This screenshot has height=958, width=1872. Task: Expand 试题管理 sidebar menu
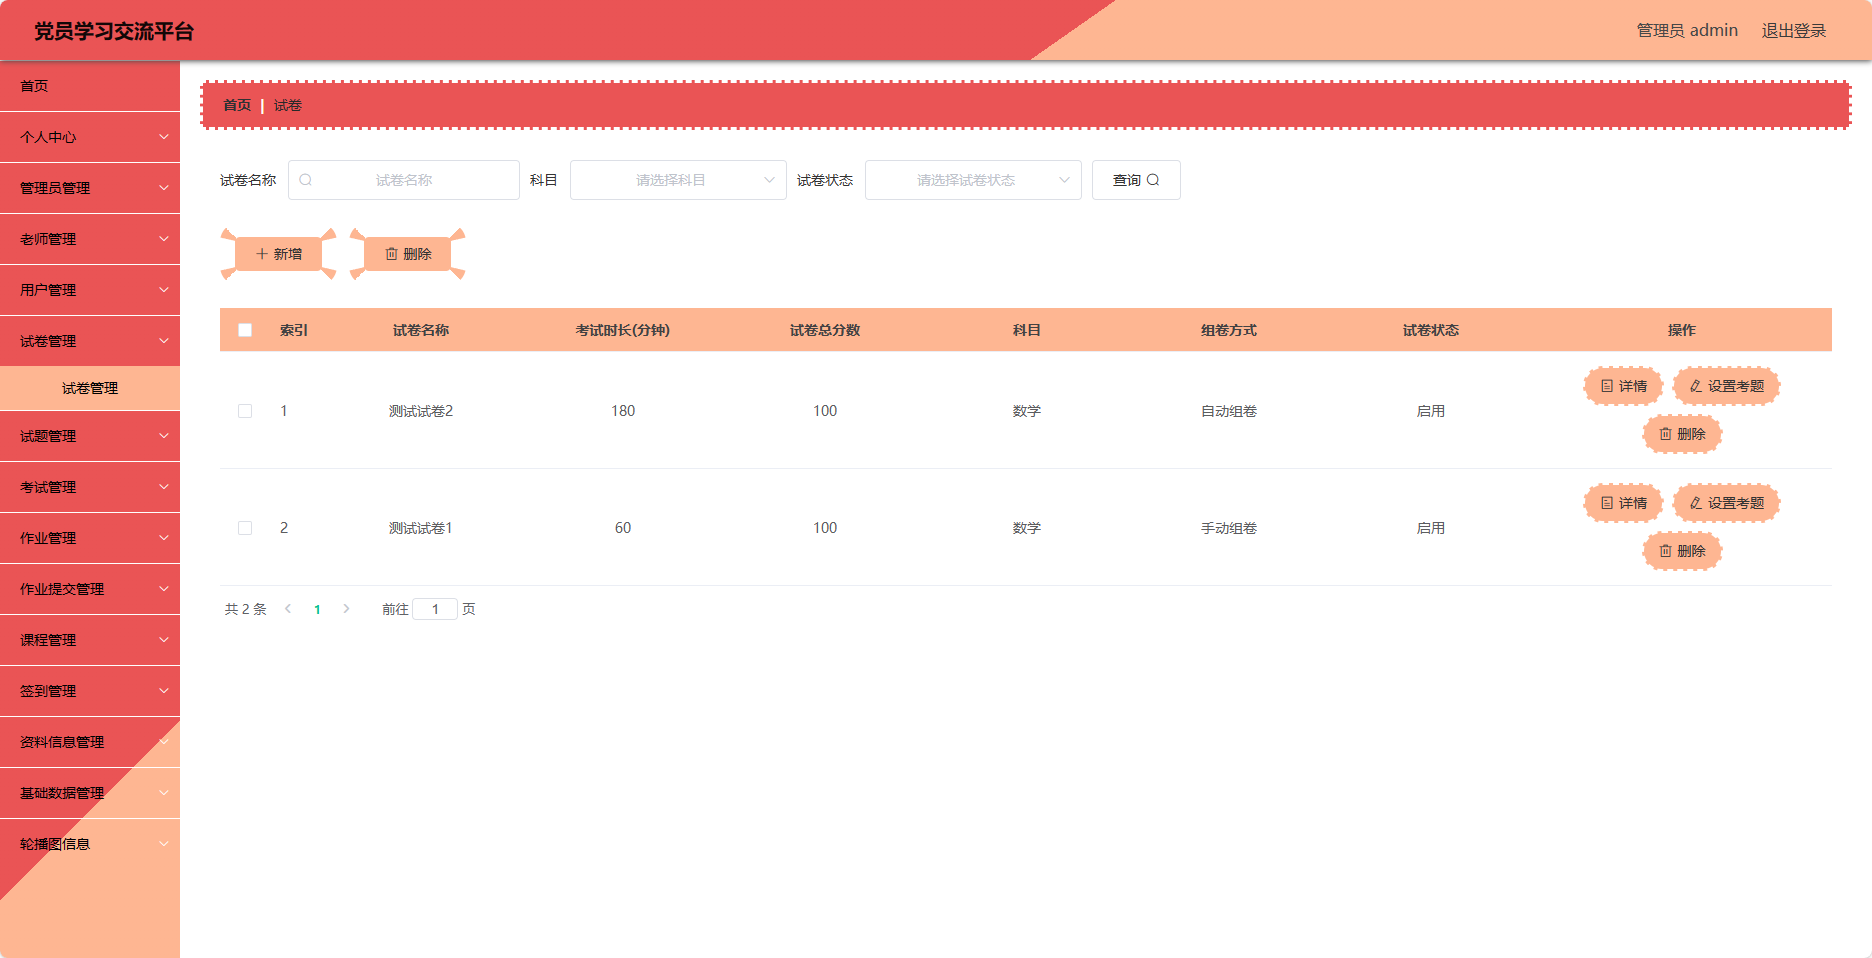90,436
